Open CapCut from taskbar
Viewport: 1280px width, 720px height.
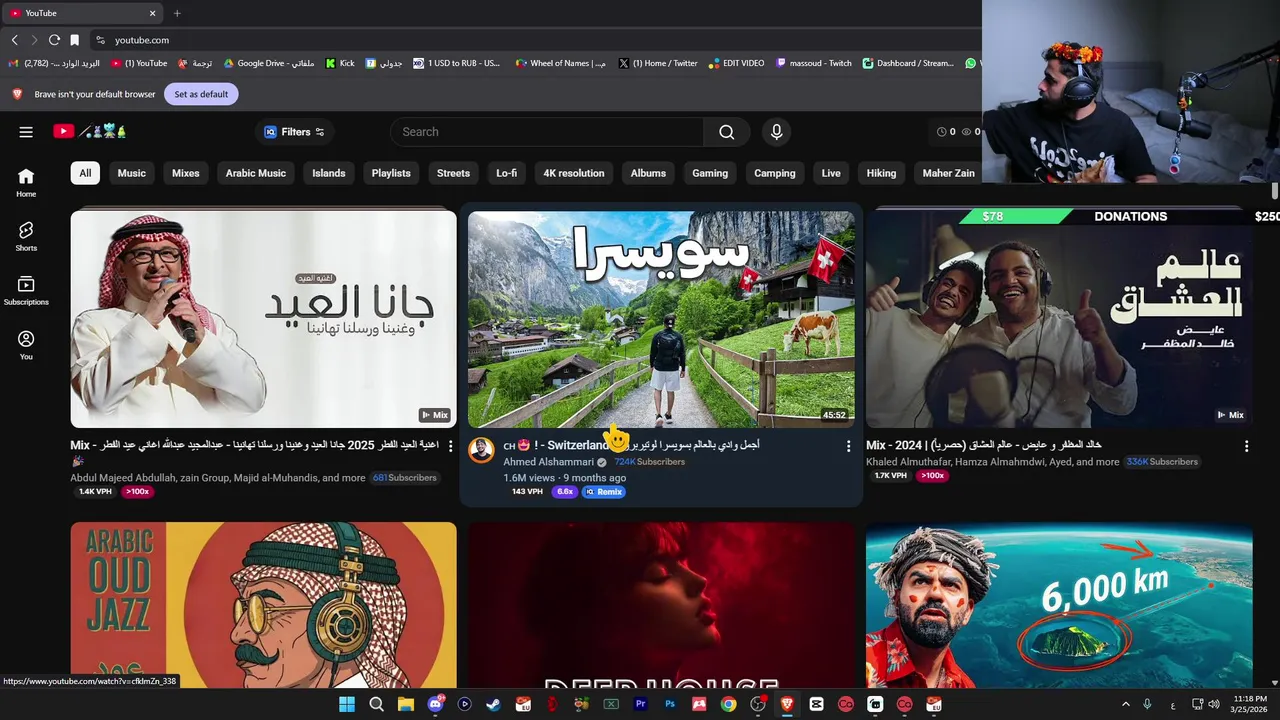pos(817,704)
